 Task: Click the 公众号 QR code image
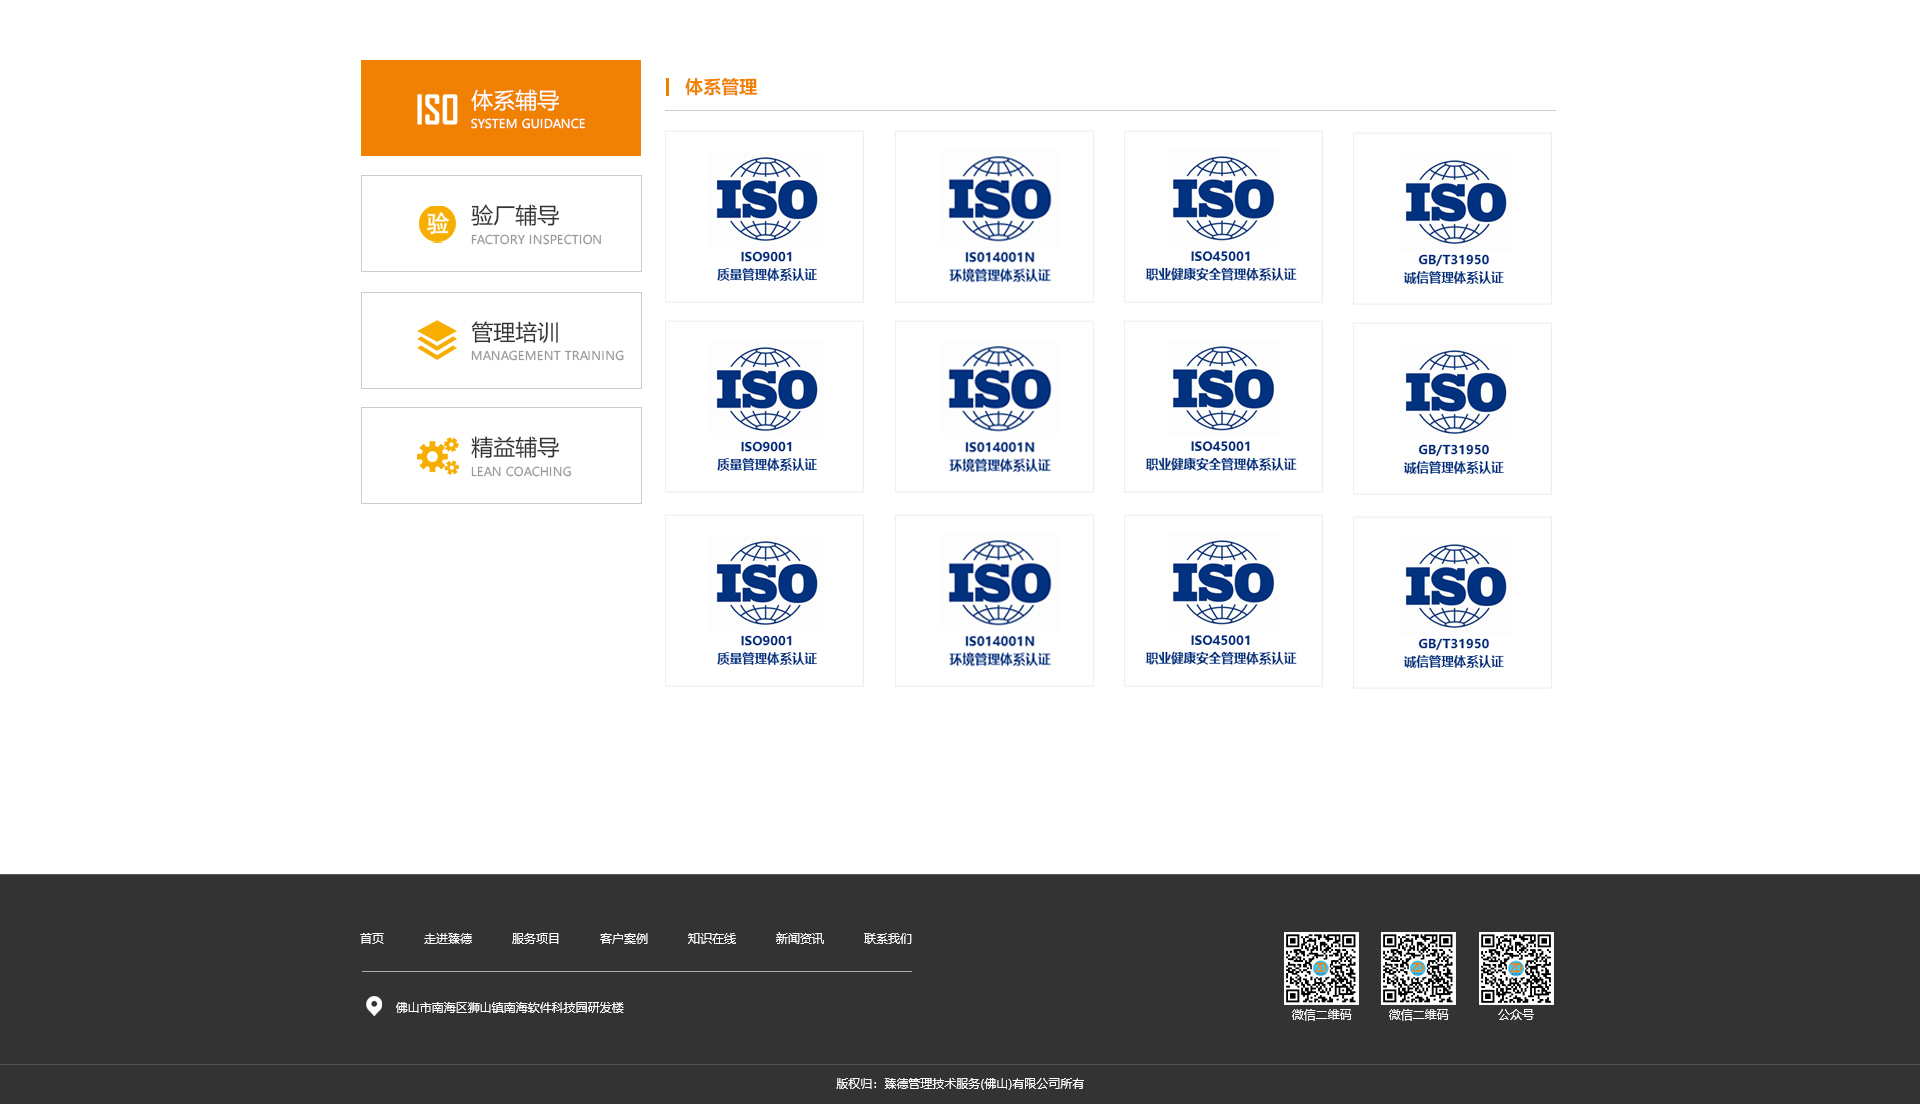(1516, 968)
